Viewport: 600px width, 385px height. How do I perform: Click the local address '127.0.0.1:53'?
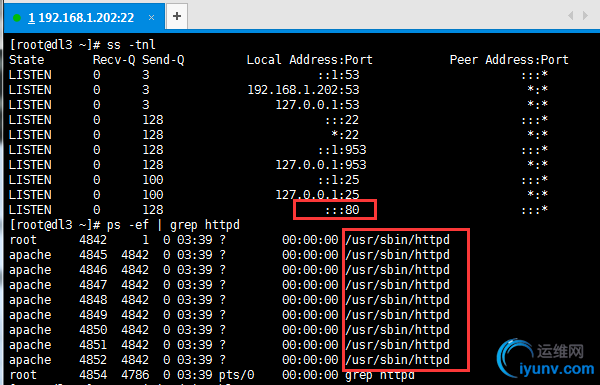[318, 105]
